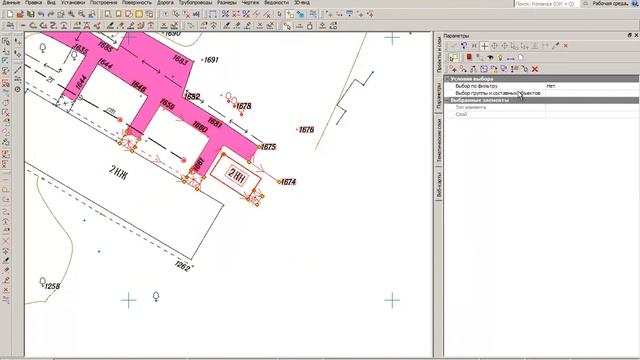This screenshot has width=640, height=360.
Task: Open the Построения menu
Action: tap(103, 2)
